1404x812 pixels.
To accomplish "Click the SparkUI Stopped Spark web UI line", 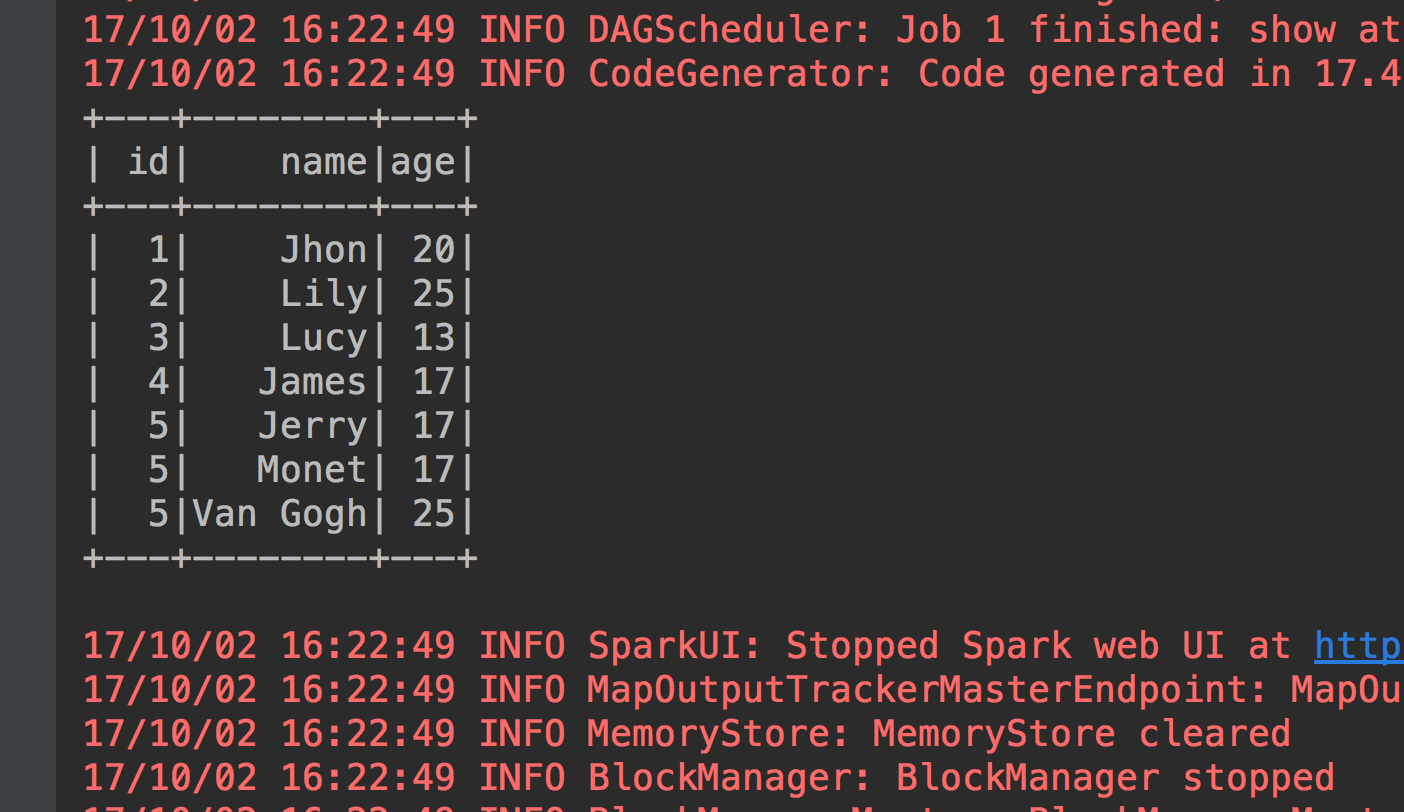I will click(743, 646).
